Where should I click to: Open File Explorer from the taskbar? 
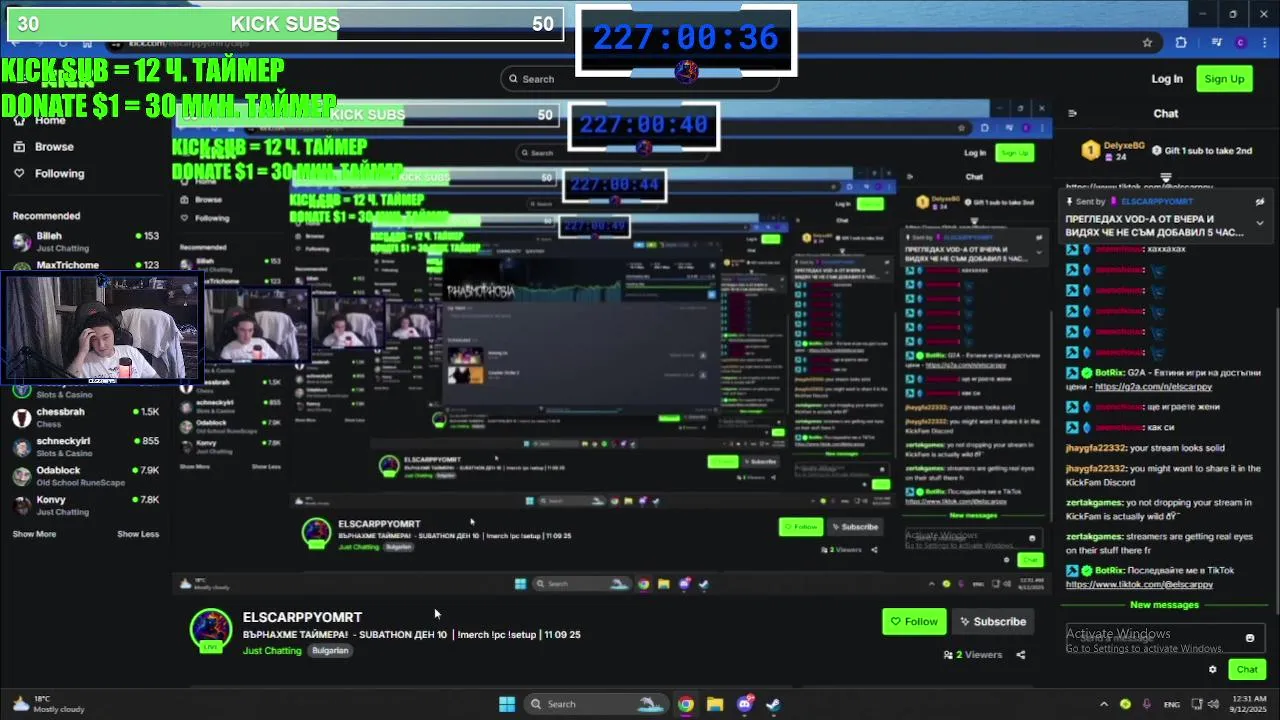pos(715,704)
